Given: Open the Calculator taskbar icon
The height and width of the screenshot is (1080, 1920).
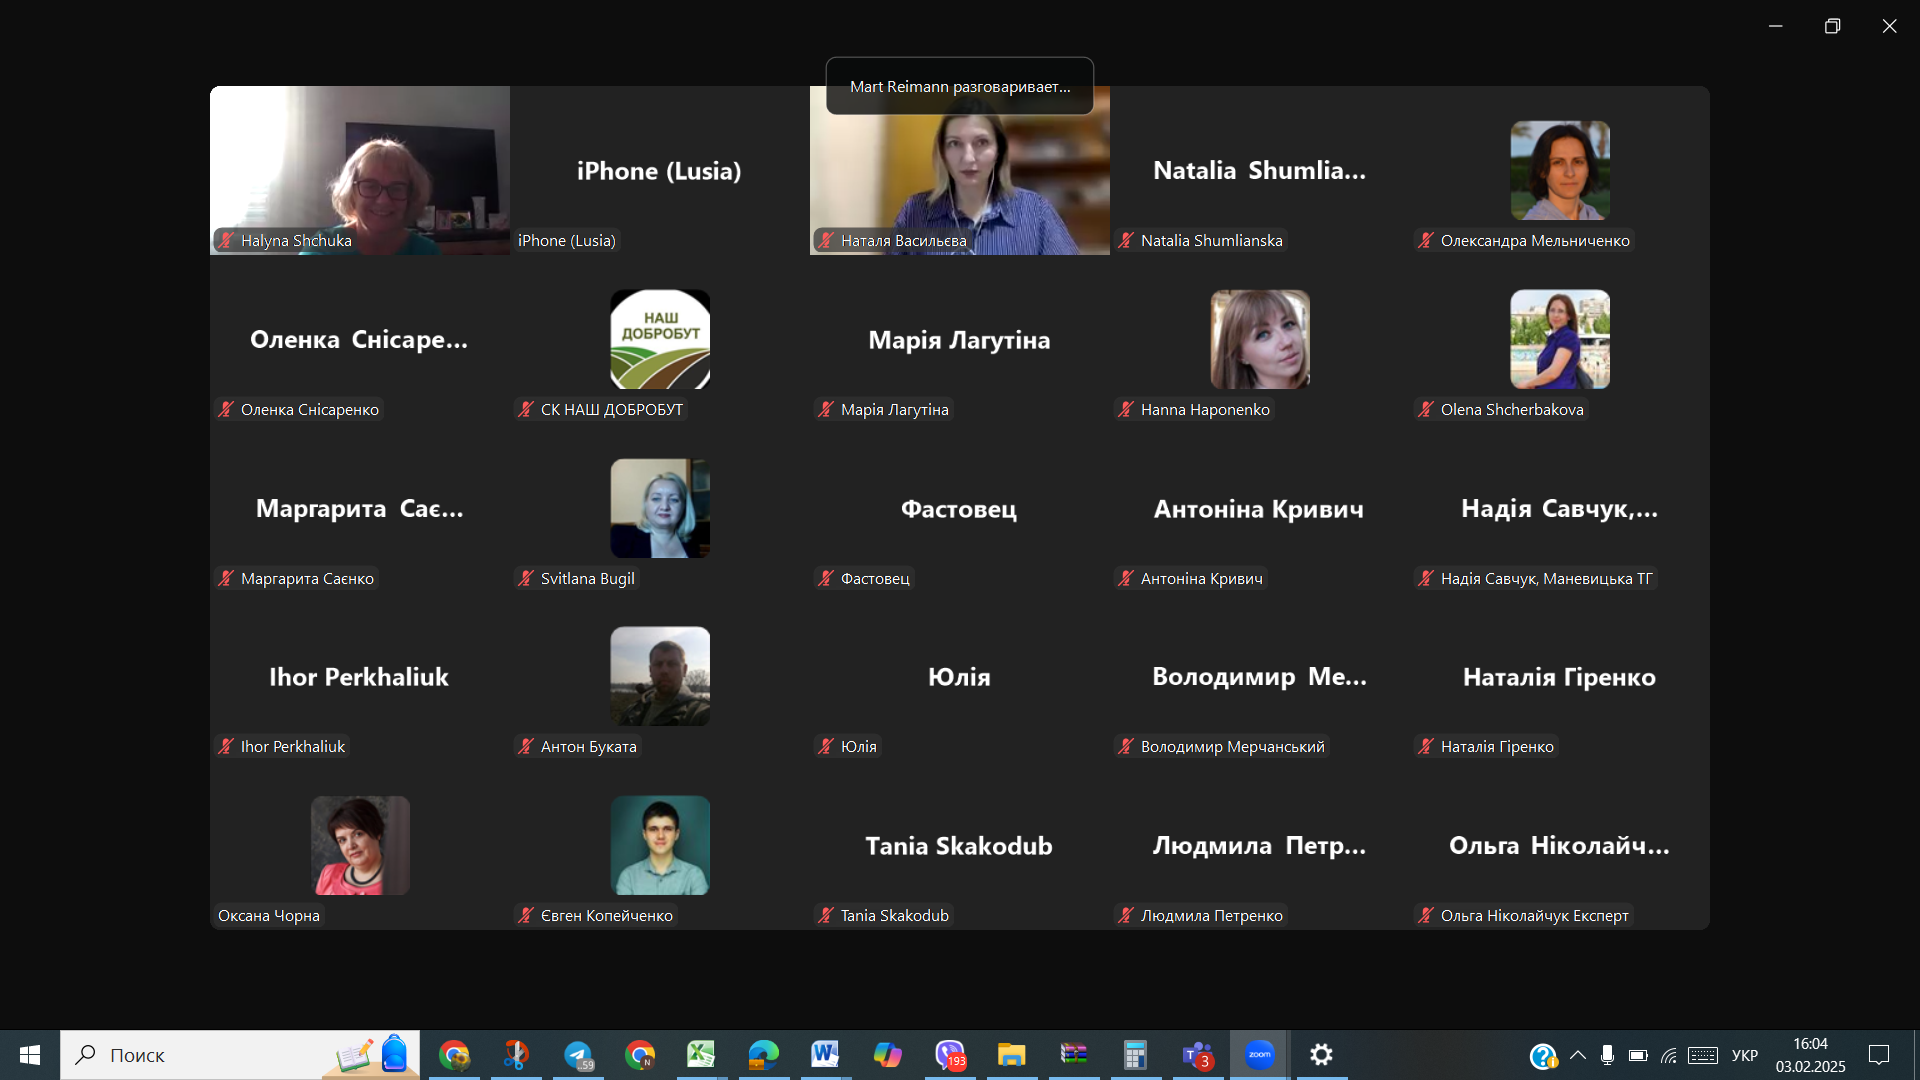Looking at the screenshot, I should click(1135, 1055).
